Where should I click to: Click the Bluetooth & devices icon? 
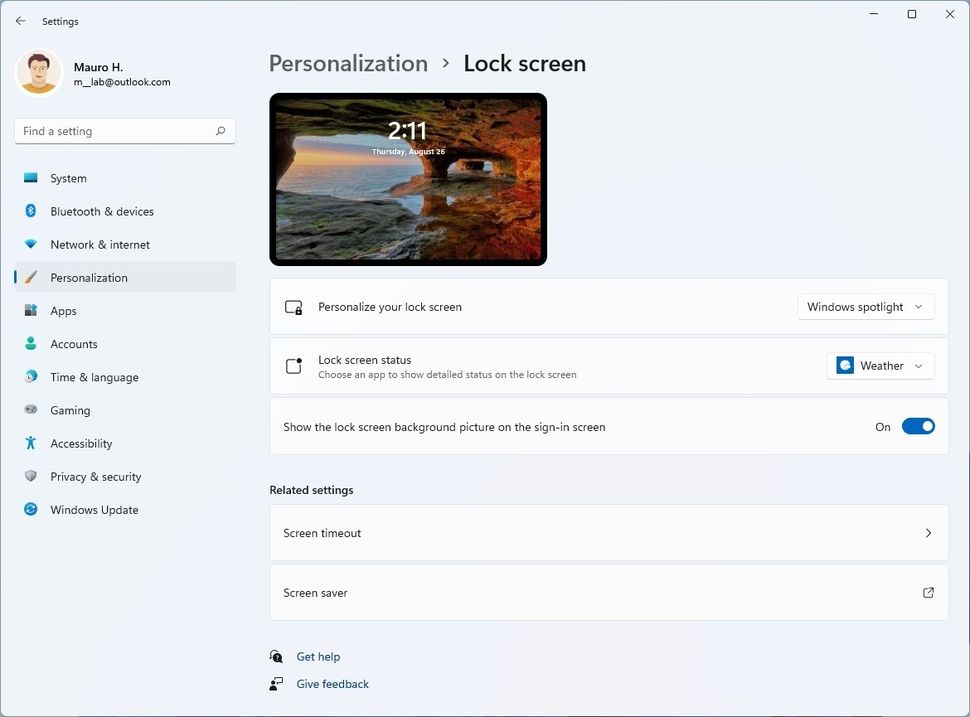click(31, 211)
